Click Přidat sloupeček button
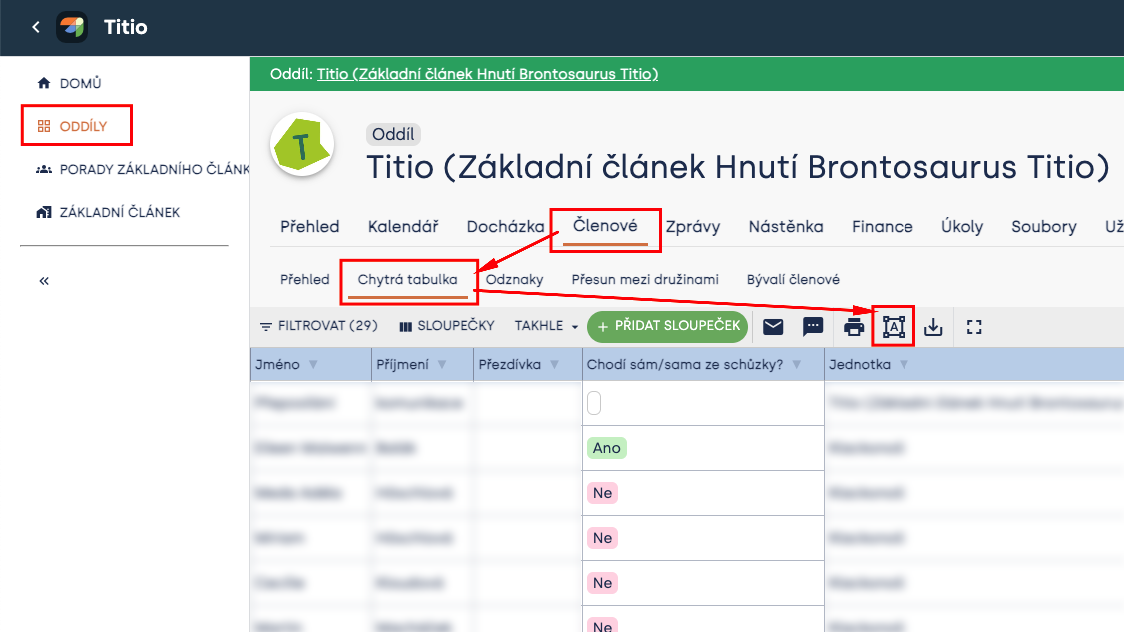1124x632 pixels. 667,326
